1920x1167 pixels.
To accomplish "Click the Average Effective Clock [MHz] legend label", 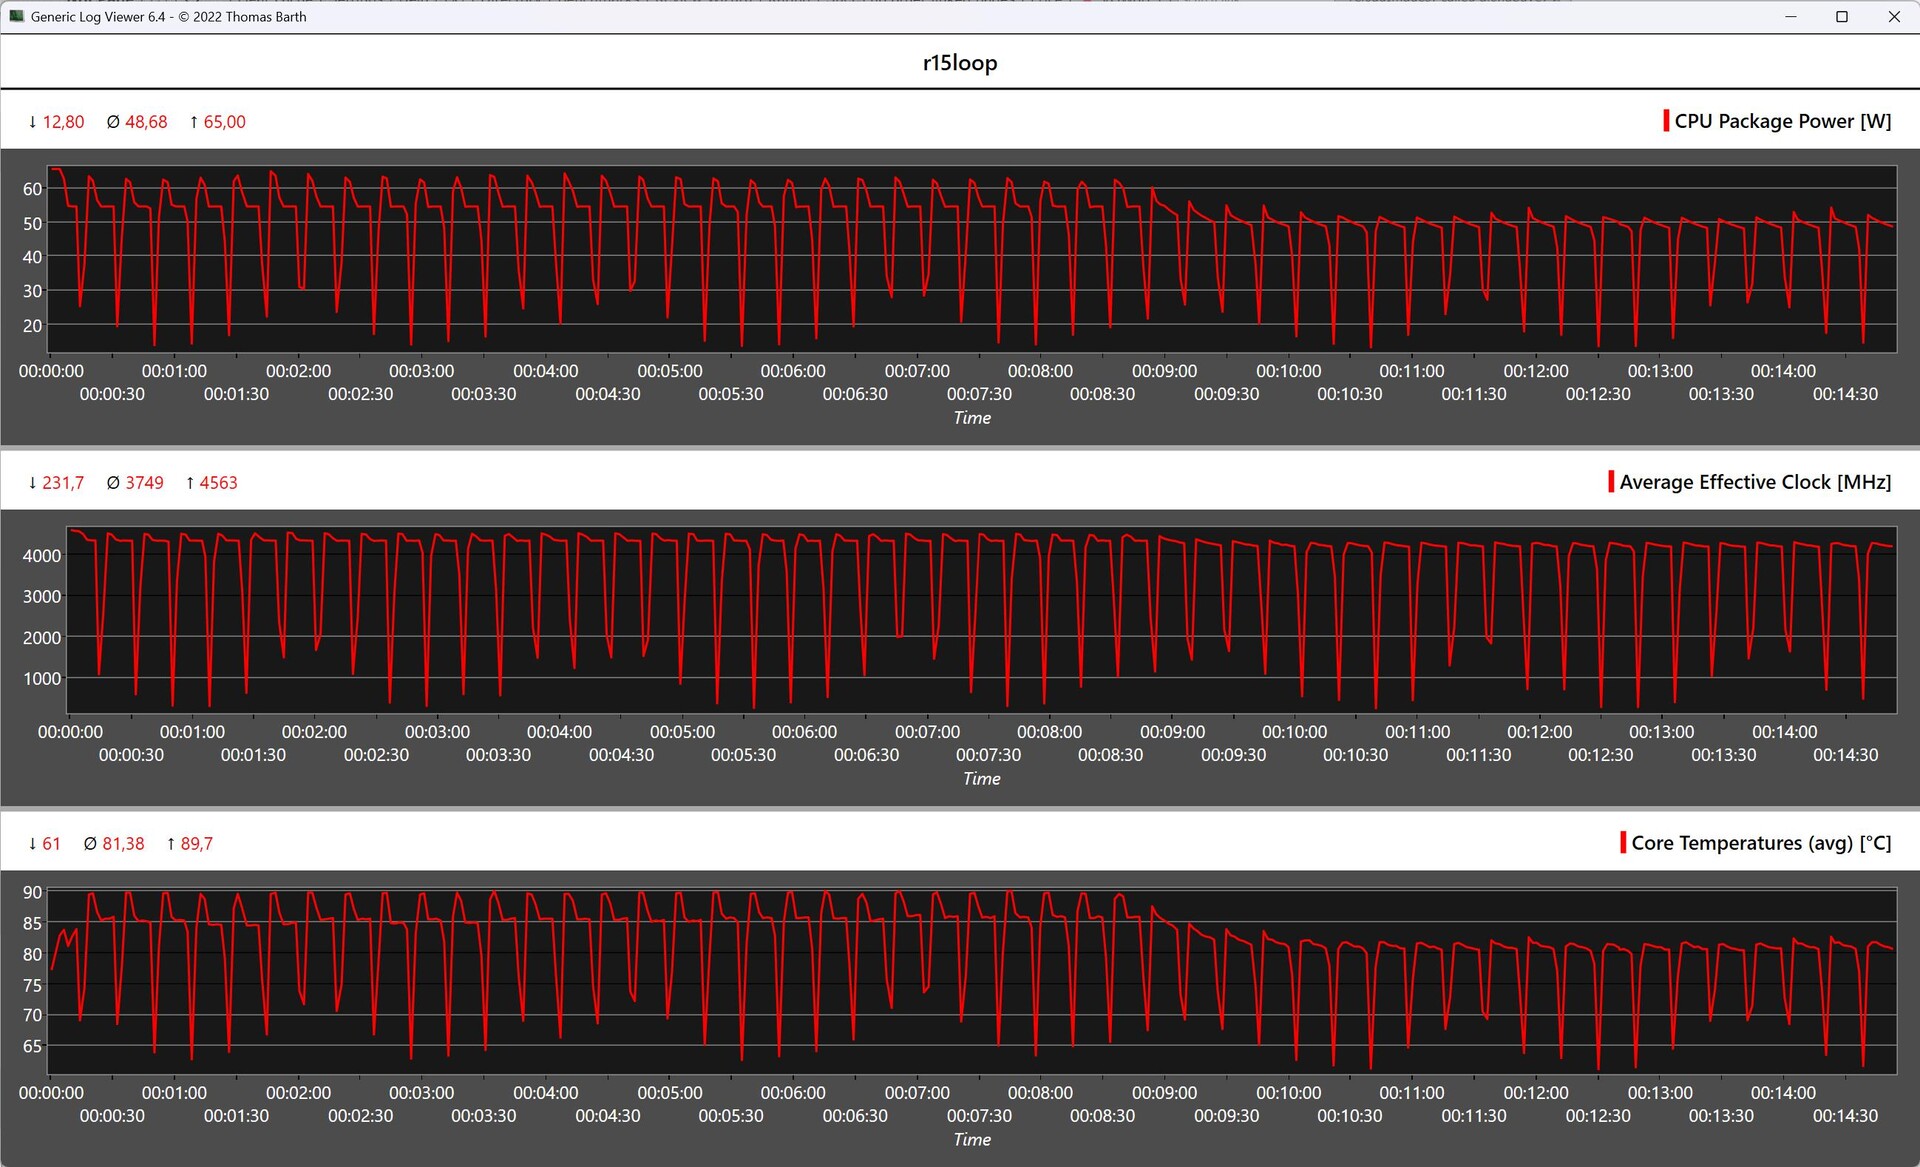I will point(1755,482).
